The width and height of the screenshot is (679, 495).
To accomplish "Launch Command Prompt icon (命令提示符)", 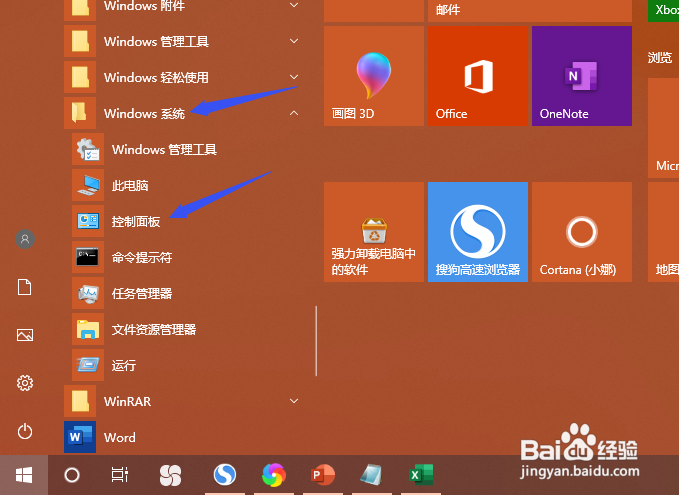I will point(88,257).
